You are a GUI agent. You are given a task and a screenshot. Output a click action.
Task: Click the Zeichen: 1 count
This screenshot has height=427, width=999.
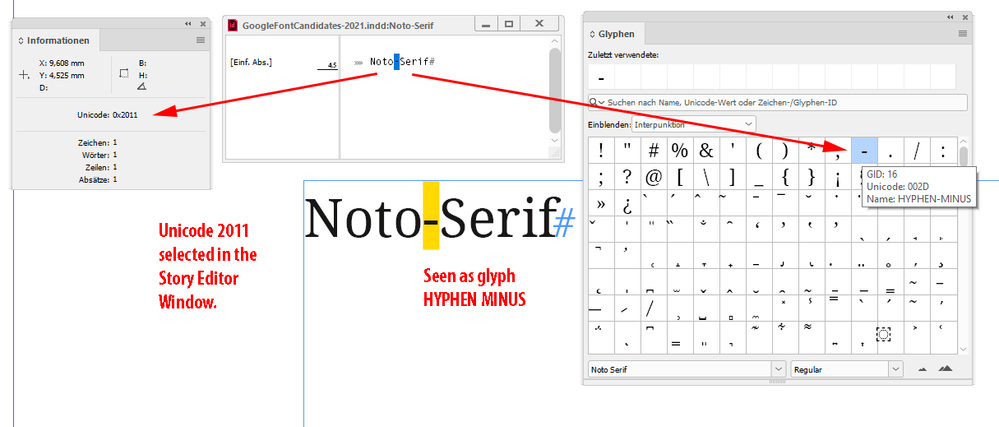[x=97, y=143]
